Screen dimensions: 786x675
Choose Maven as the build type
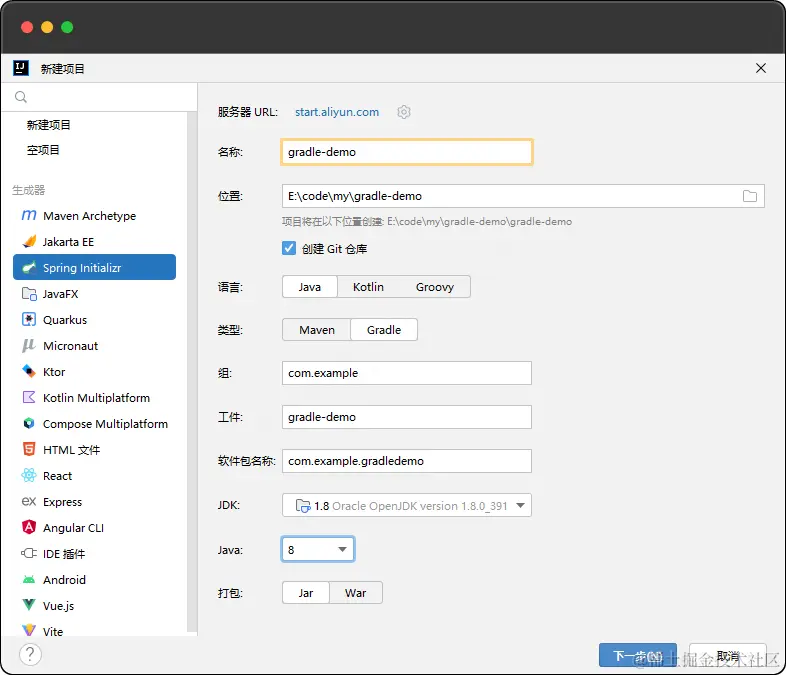pyautogui.click(x=317, y=330)
